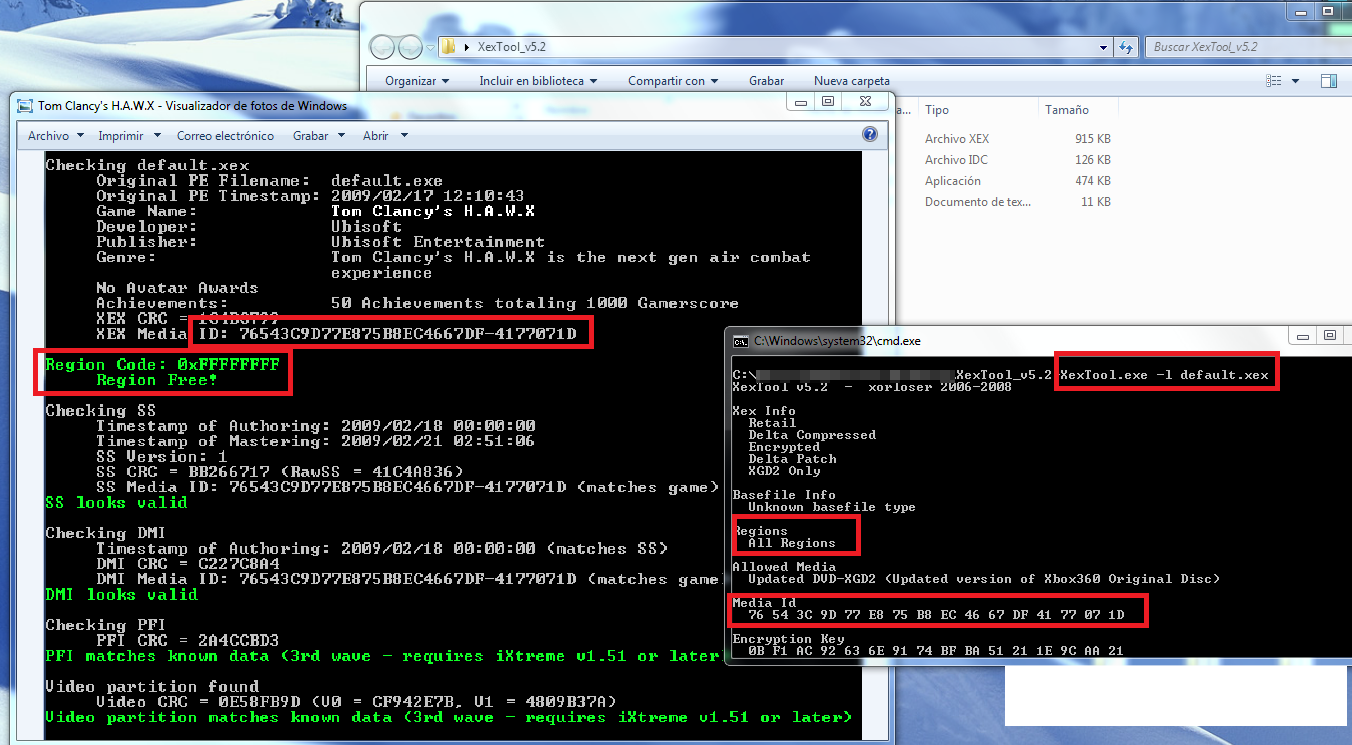Screen dimensions: 1352x745
Task: Click the Explorer forward navigation arrow
Action: coord(410,47)
